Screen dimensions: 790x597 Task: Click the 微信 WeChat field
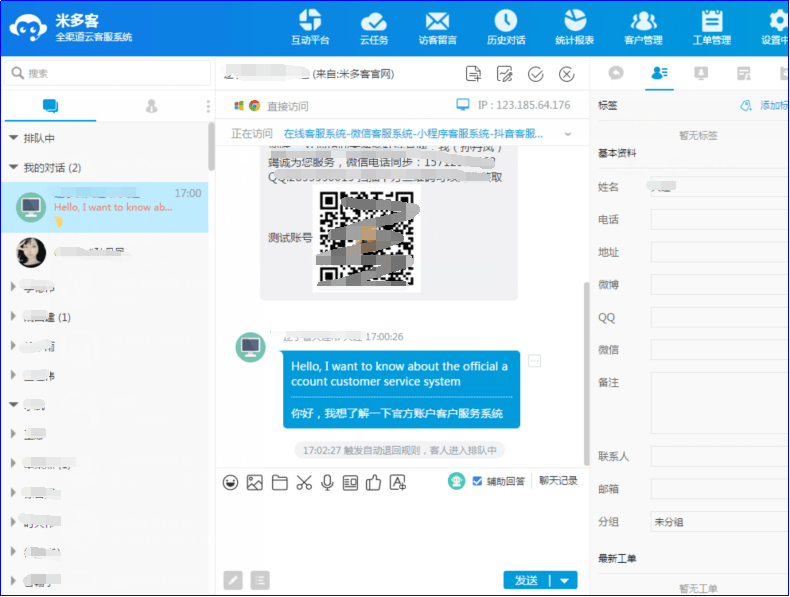[x=719, y=350]
